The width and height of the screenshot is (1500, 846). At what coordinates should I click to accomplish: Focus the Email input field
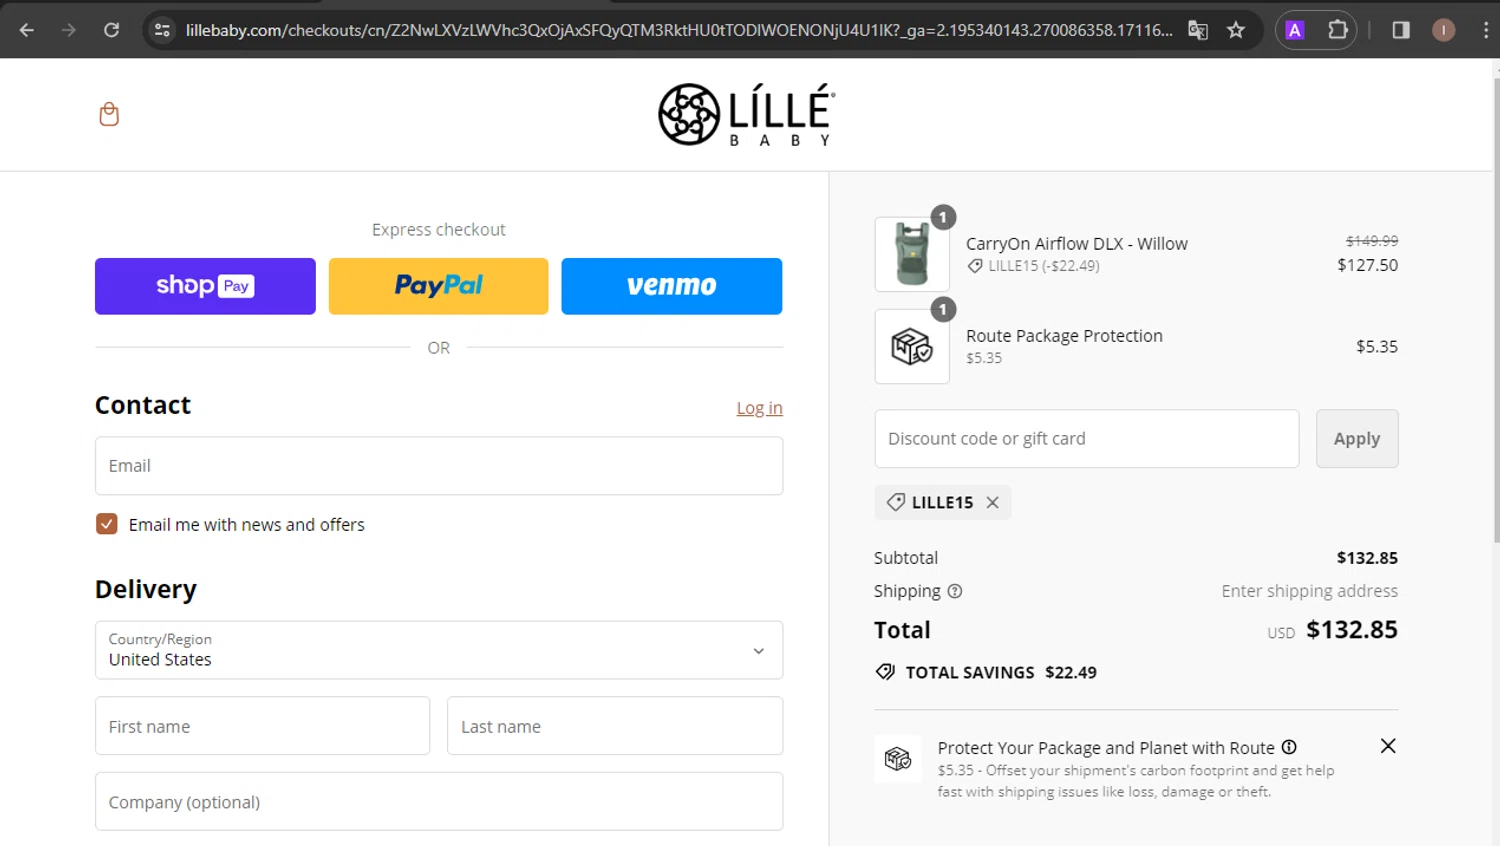[x=439, y=466]
